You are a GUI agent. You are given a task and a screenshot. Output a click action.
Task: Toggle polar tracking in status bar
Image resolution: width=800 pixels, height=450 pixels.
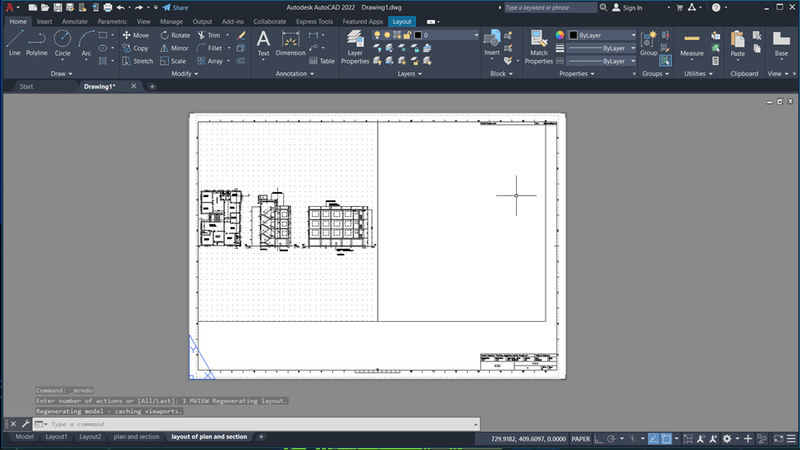click(x=611, y=439)
